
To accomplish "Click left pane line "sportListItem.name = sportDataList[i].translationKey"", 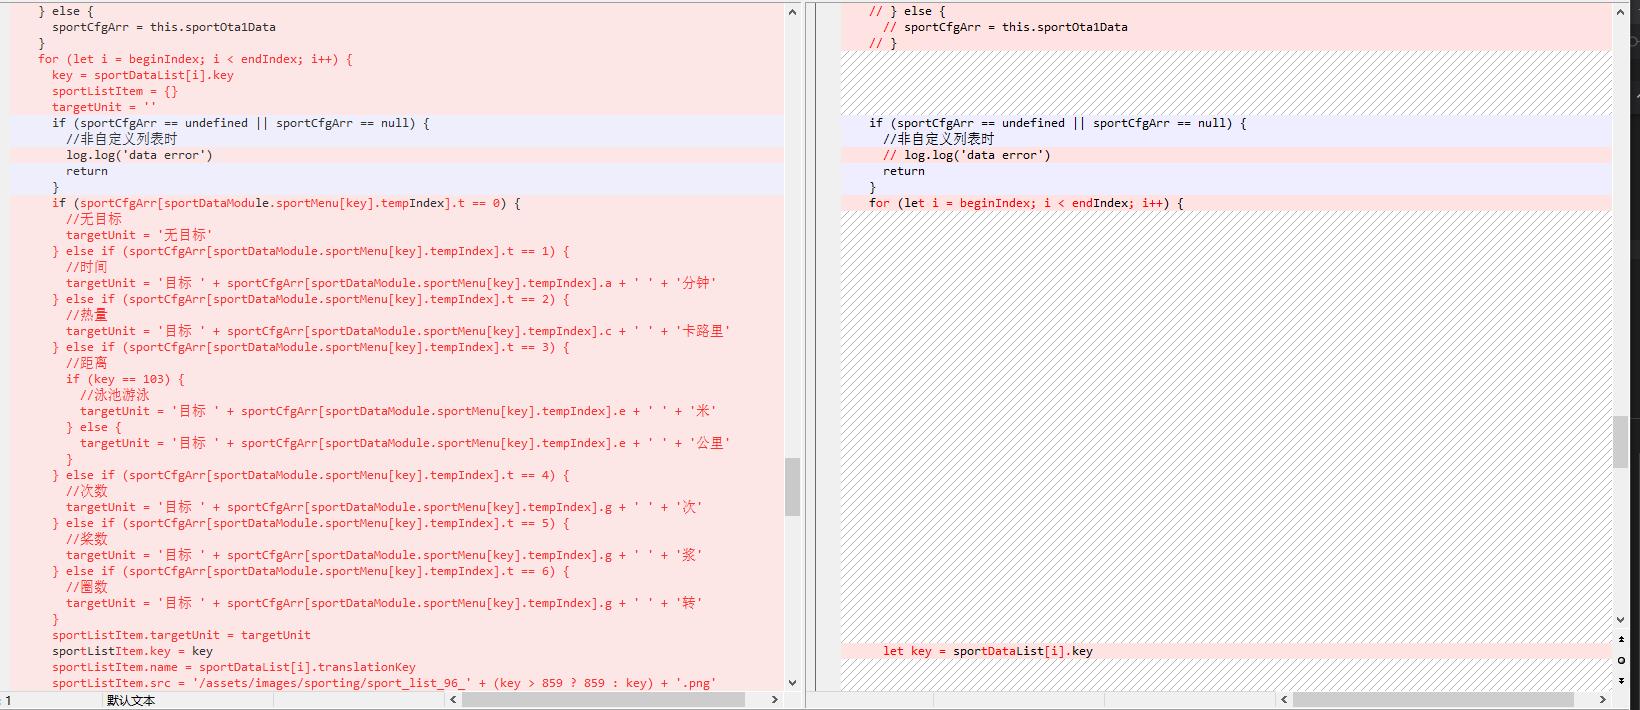I will [x=234, y=667].
